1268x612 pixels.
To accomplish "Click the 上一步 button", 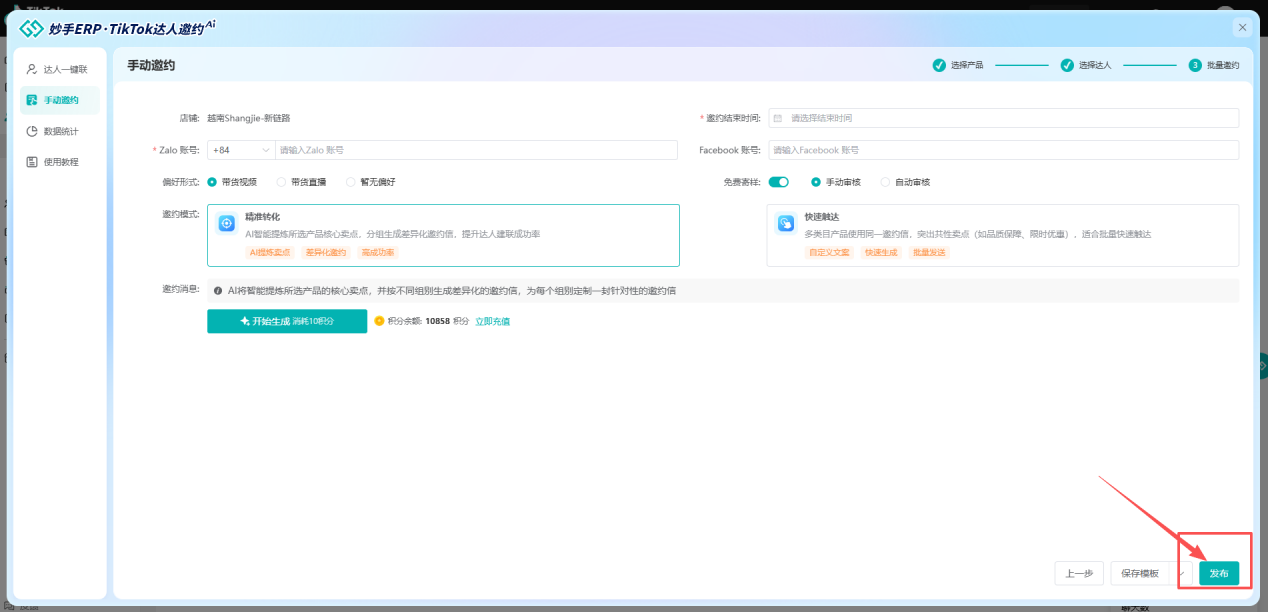I will pyautogui.click(x=1079, y=573).
